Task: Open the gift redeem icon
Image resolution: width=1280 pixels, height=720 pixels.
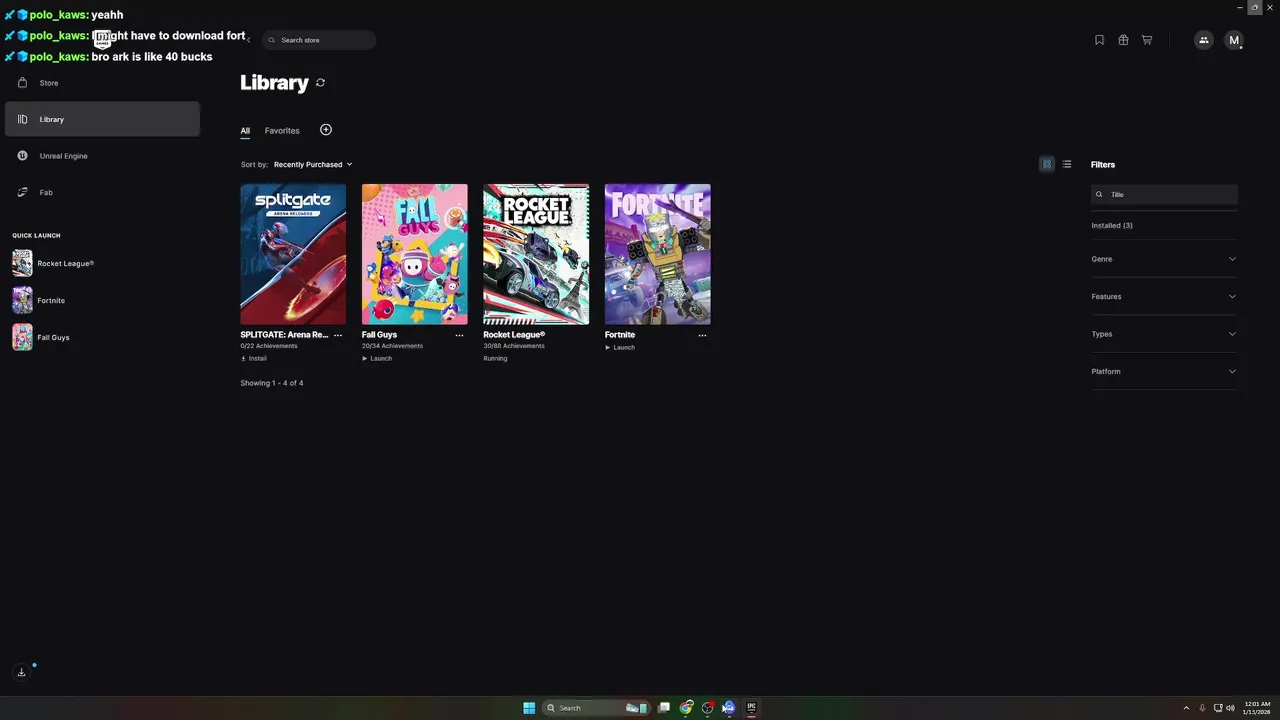Action: (1123, 40)
